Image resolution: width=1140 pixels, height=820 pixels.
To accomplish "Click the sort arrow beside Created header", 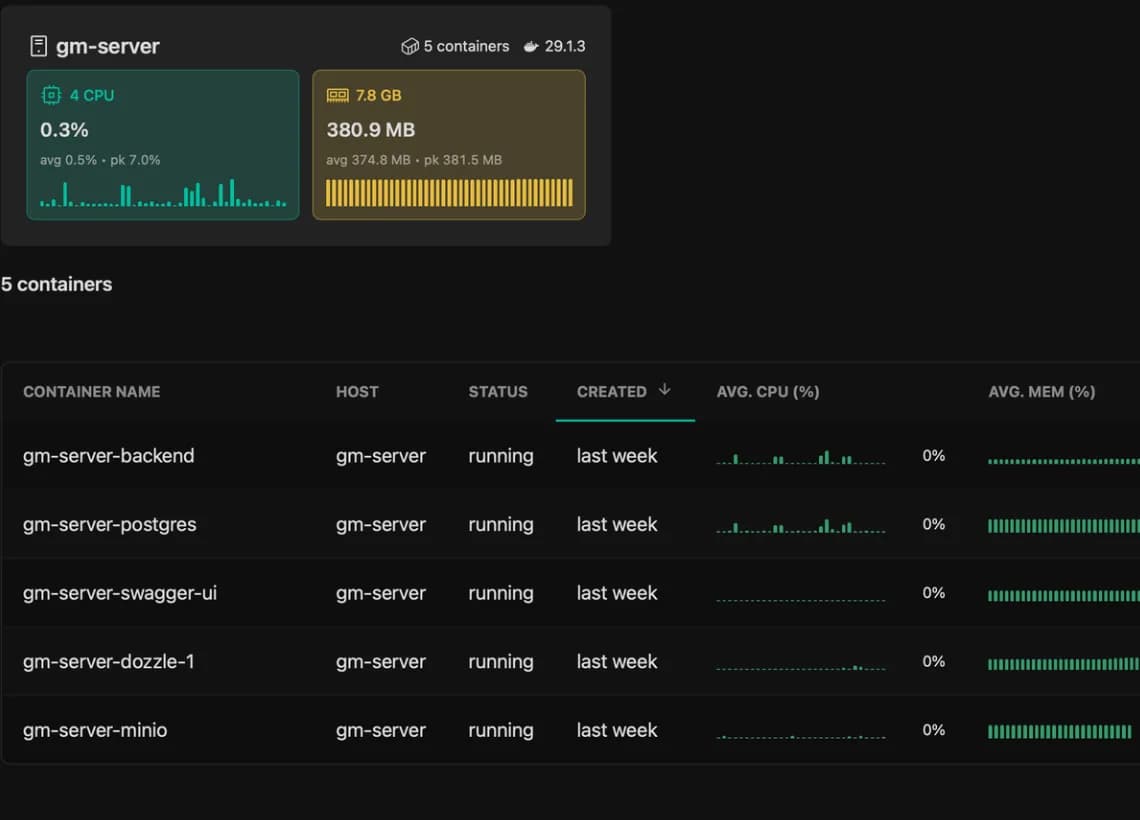I will coord(664,390).
